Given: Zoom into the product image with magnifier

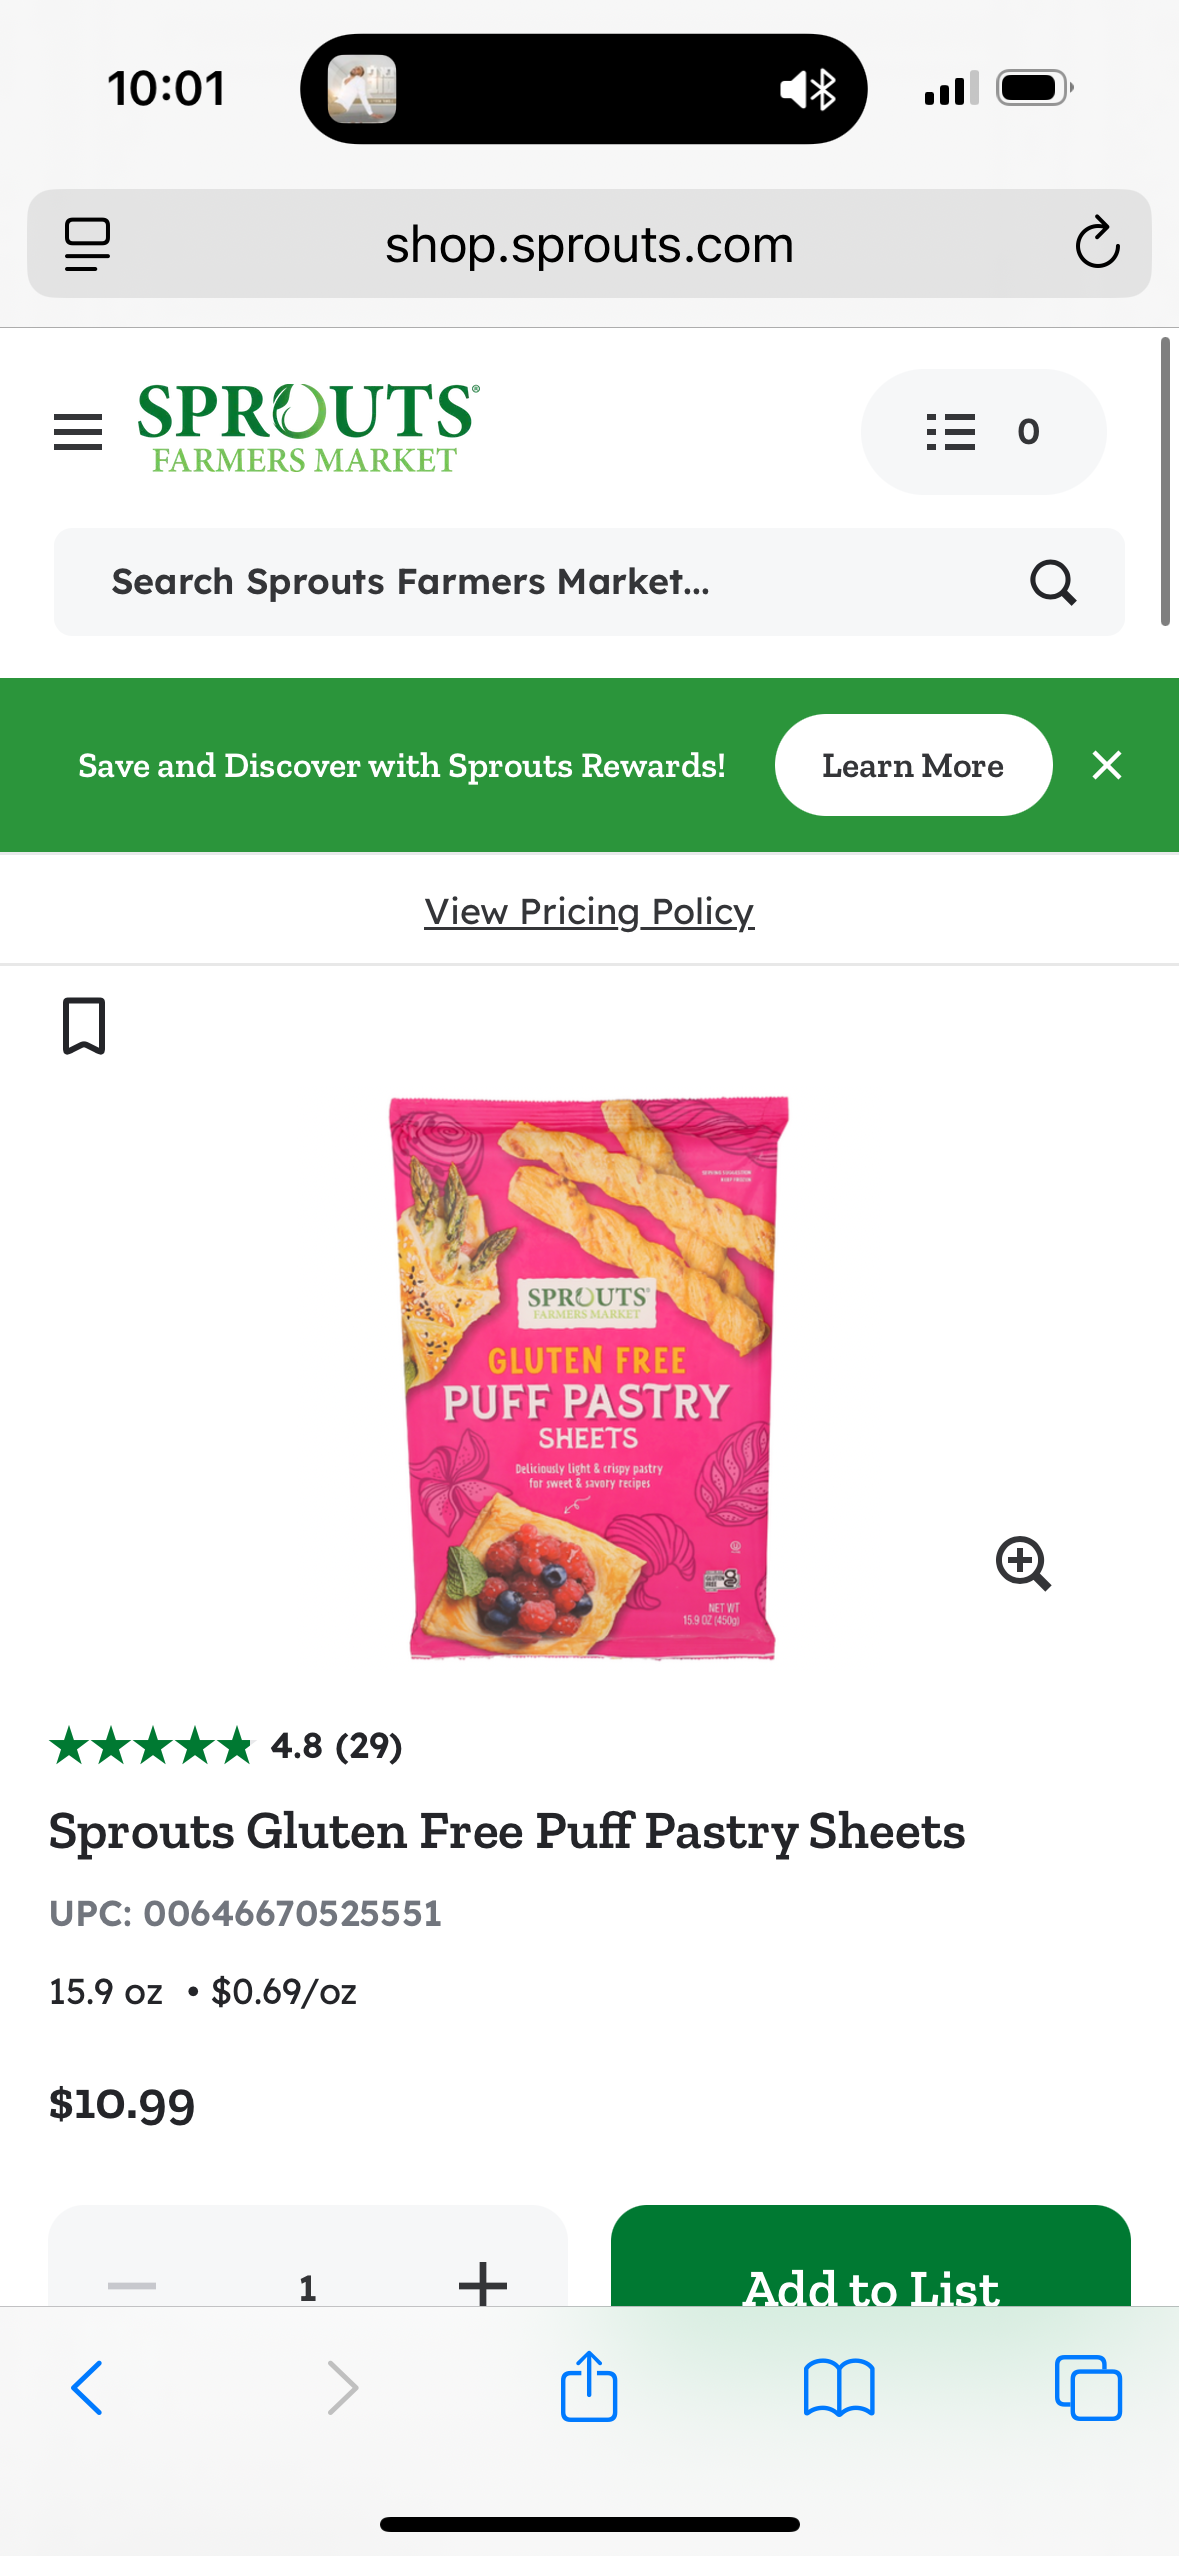Looking at the screenshot, I should [1023, 1563].
